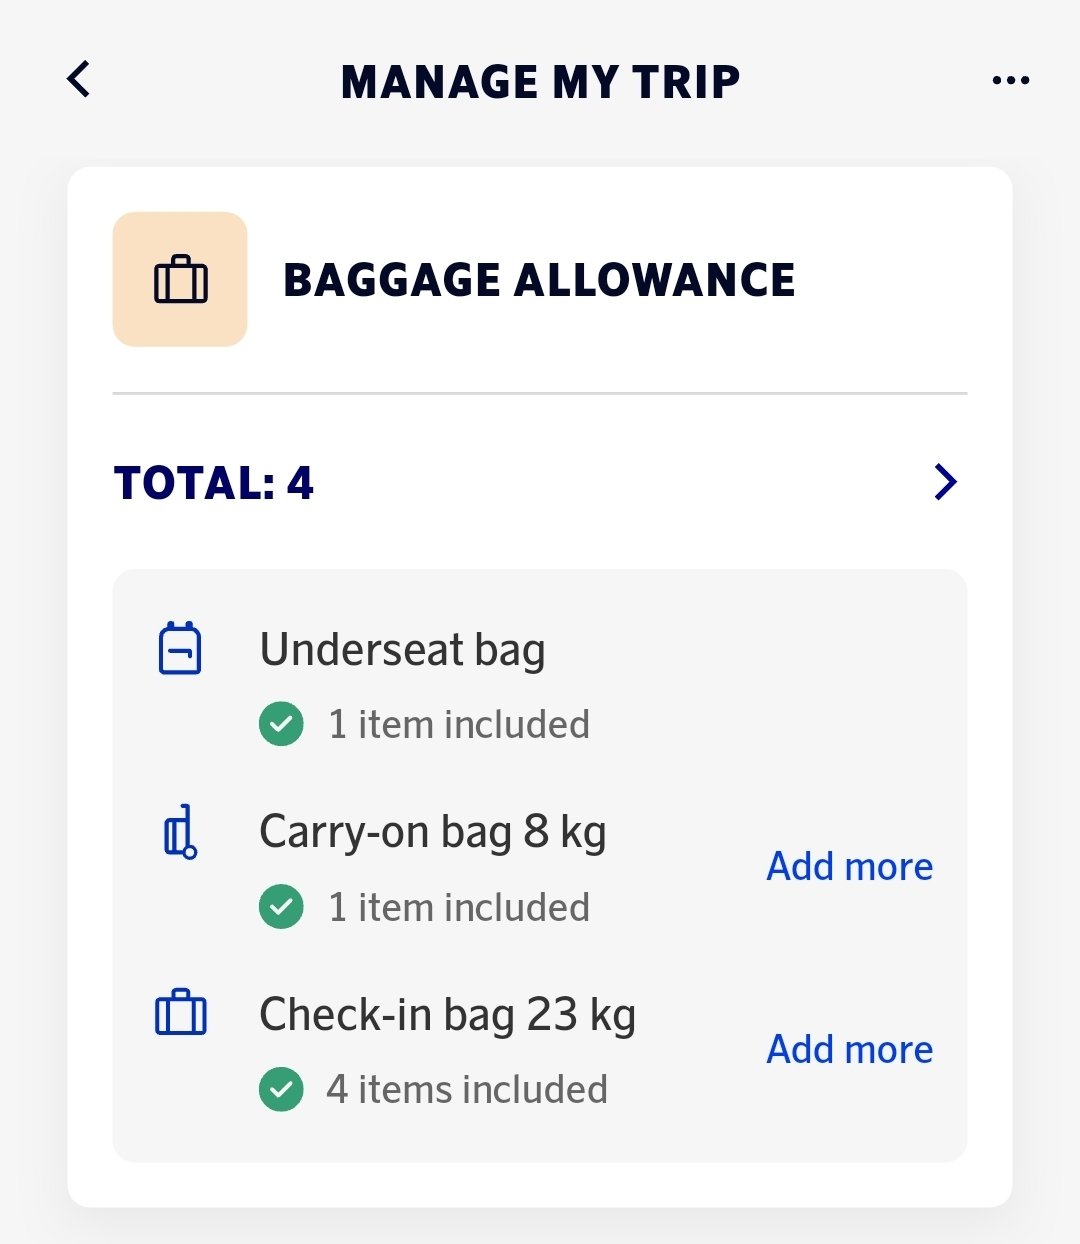Tap the BAGGAGE ALLOWANCE heading

click(539, 280)
